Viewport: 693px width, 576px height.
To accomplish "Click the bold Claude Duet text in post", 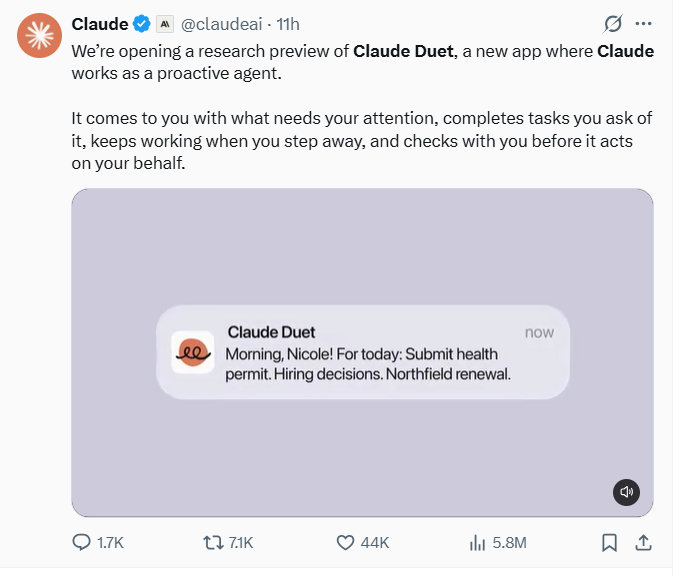I will tap(404, 51).
